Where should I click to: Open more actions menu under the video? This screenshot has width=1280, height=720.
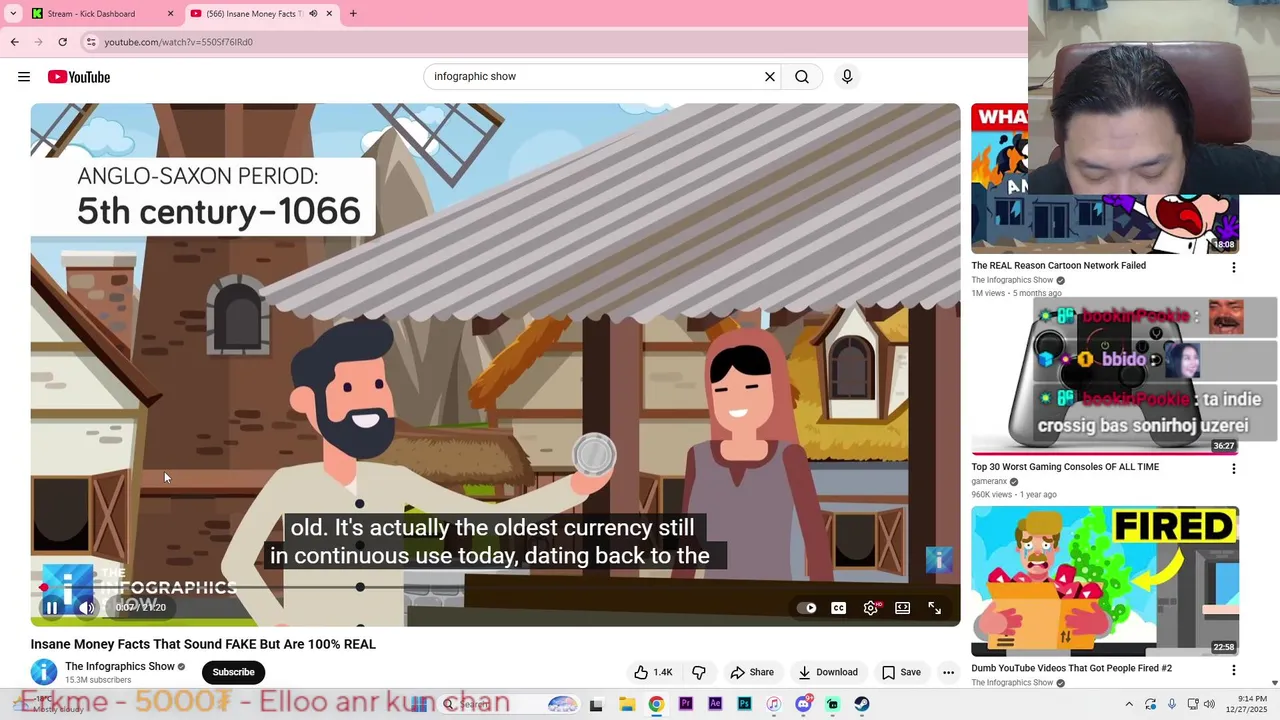coord(948,672)
